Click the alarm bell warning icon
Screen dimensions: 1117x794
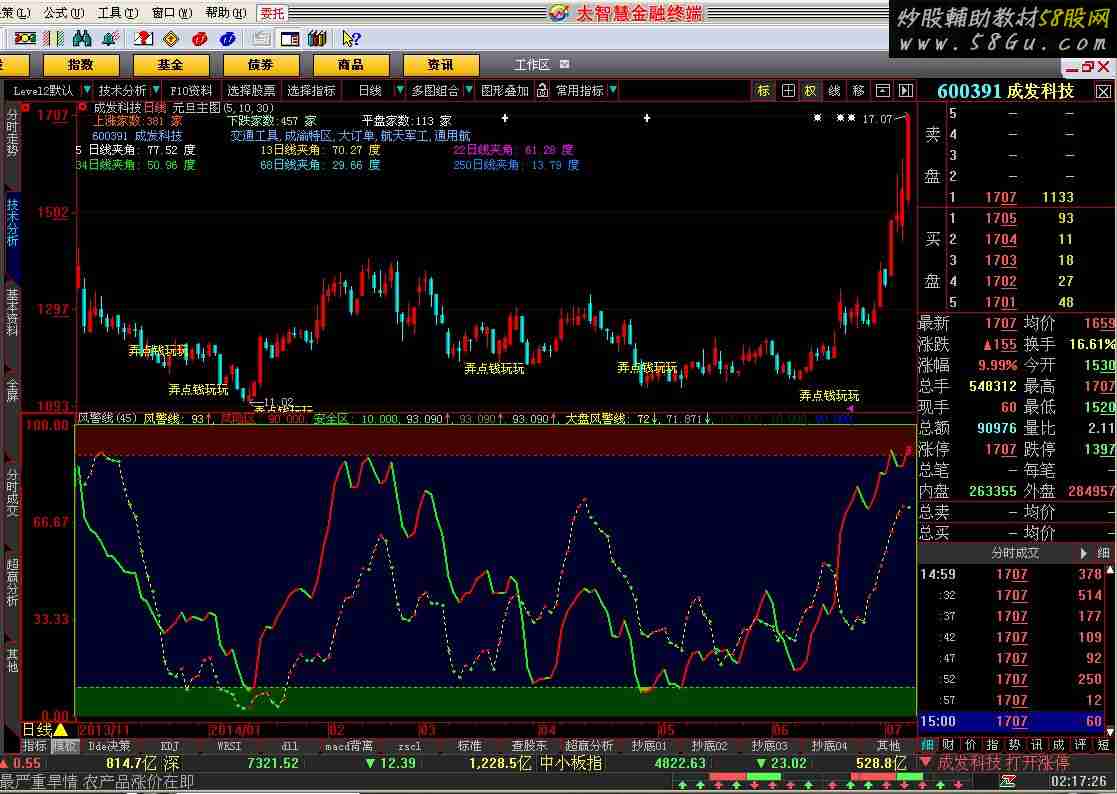[110, 38]
